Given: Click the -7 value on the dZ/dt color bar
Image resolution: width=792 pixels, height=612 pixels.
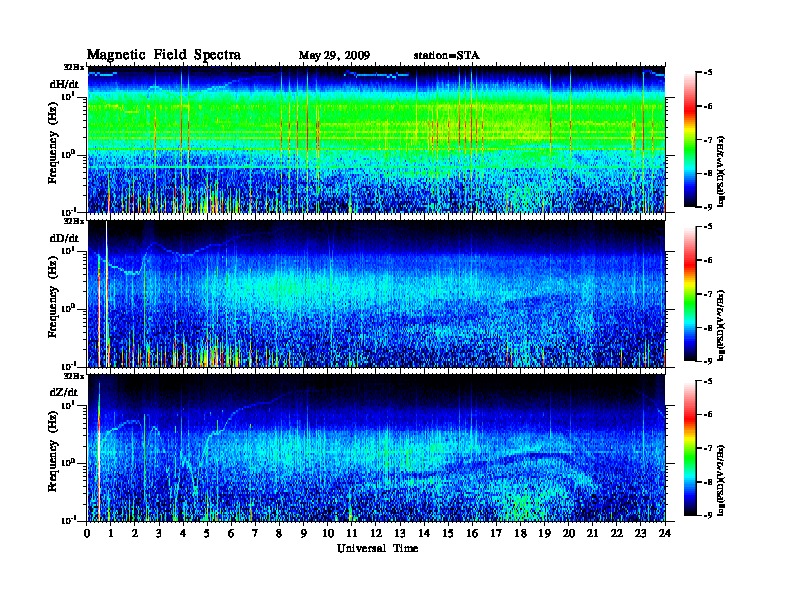Looking at the screenshot, I should (708, 448).
